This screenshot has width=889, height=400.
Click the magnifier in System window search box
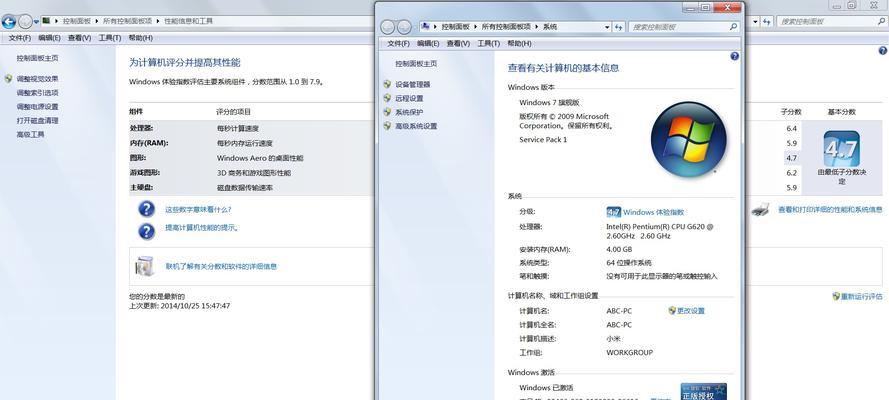pyautogui.click(x=733, y=27)
